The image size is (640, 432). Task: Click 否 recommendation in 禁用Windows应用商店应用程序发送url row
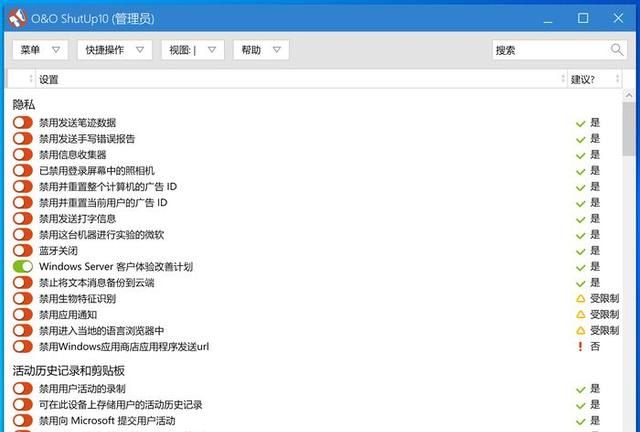tap(595, 347)
